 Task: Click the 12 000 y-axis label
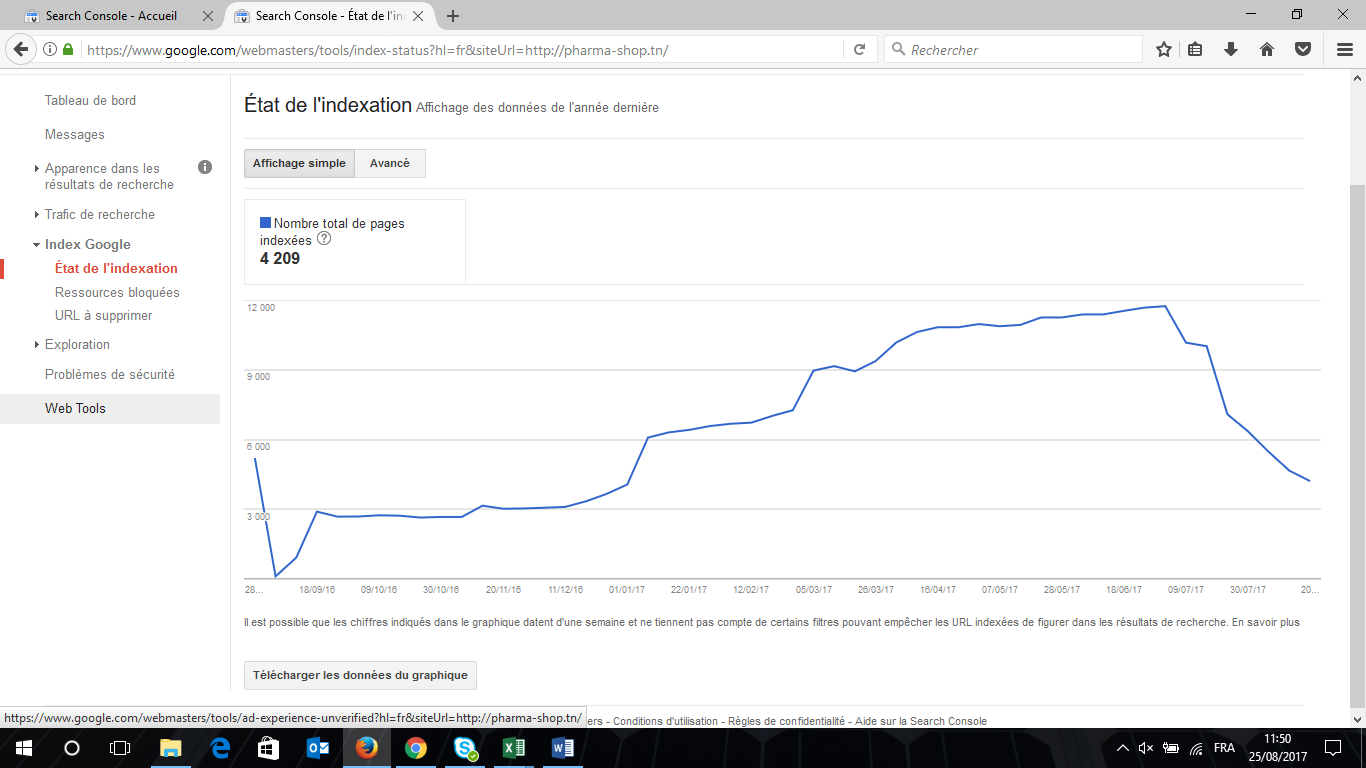[x=261, y=307]
